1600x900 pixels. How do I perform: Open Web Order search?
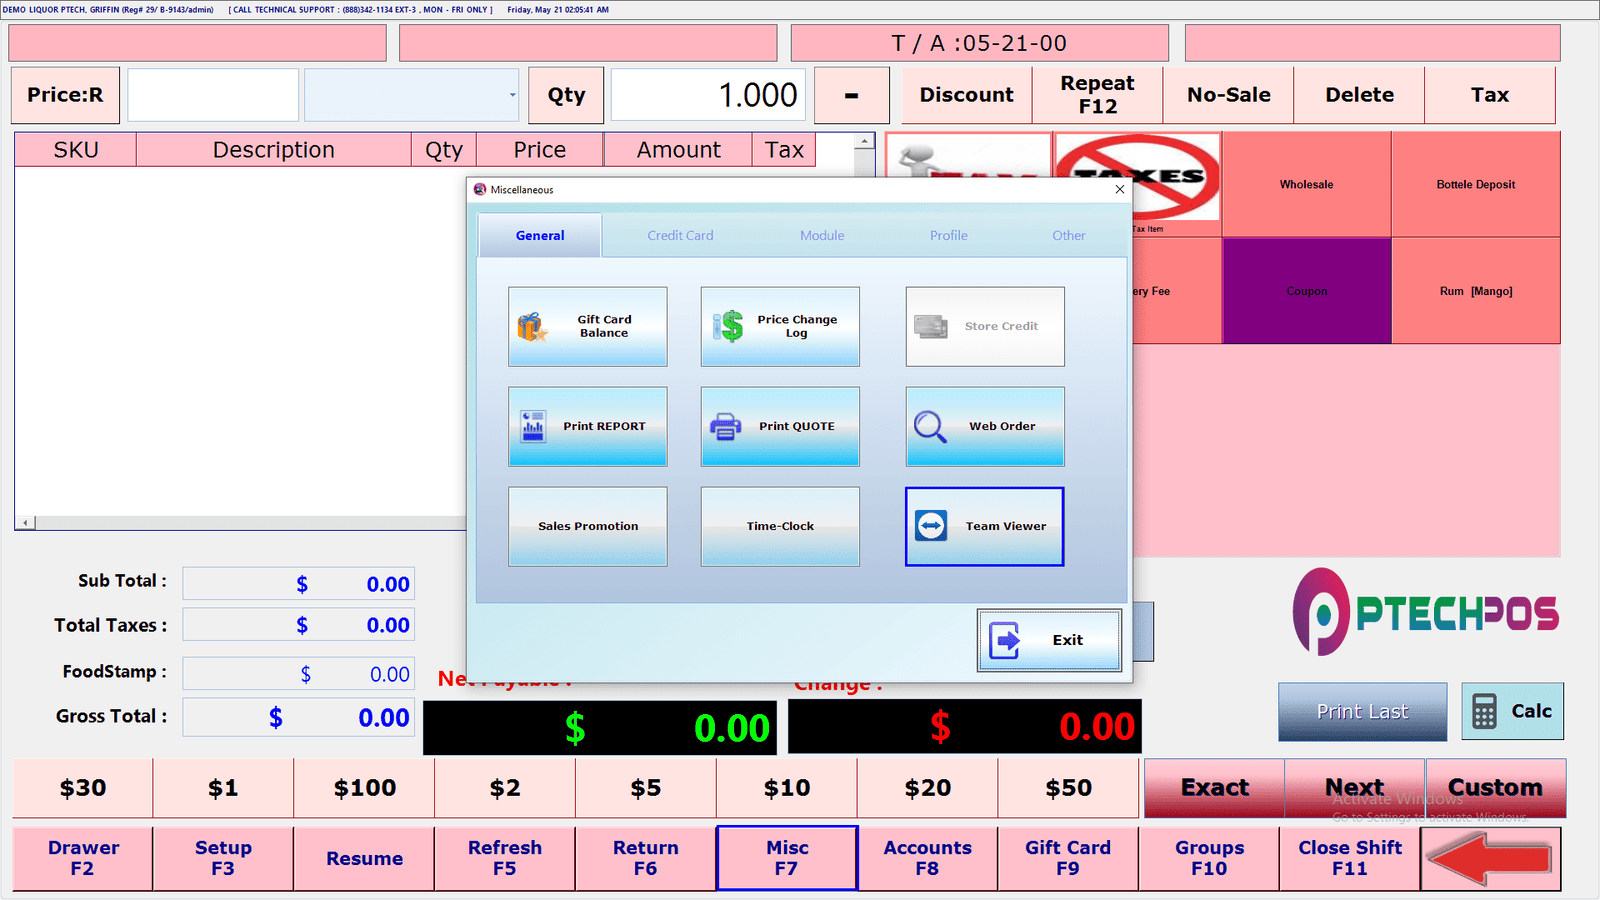coord(985,427)
